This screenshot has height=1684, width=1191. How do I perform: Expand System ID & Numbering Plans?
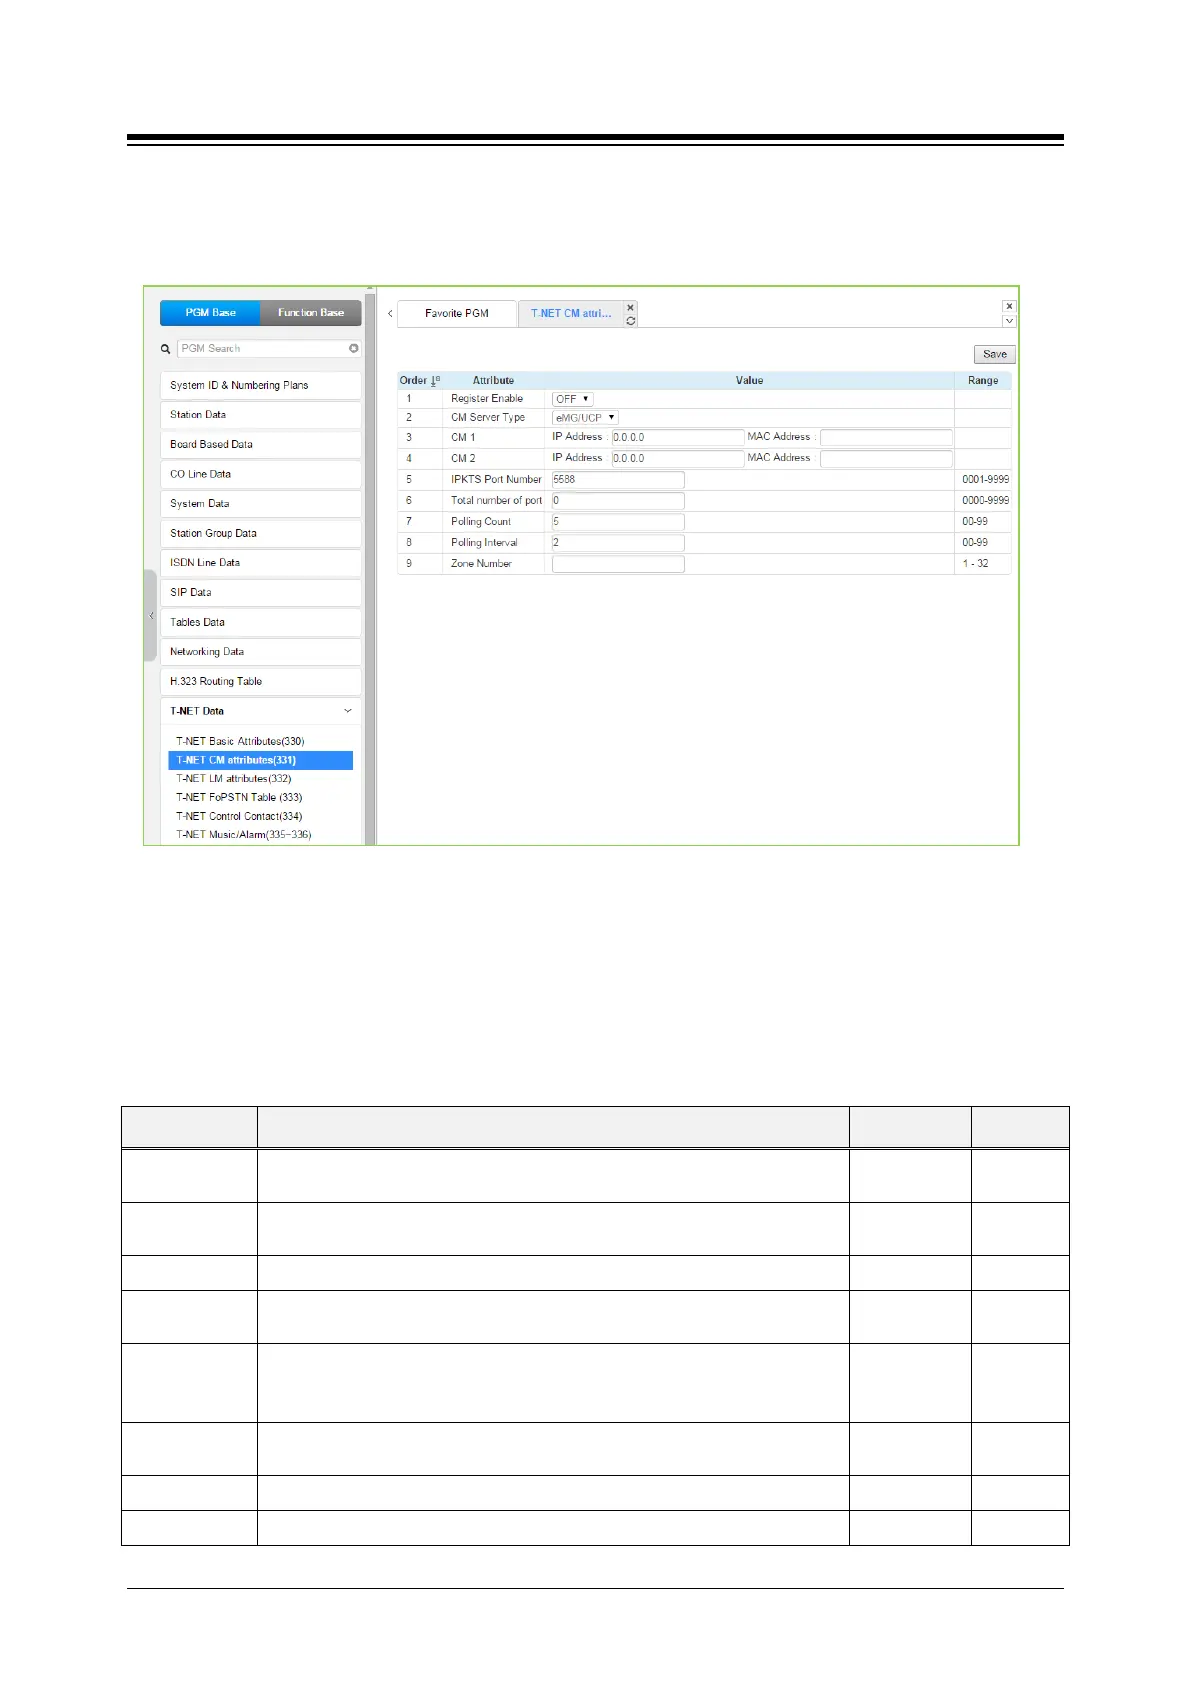tap(261, 385)
